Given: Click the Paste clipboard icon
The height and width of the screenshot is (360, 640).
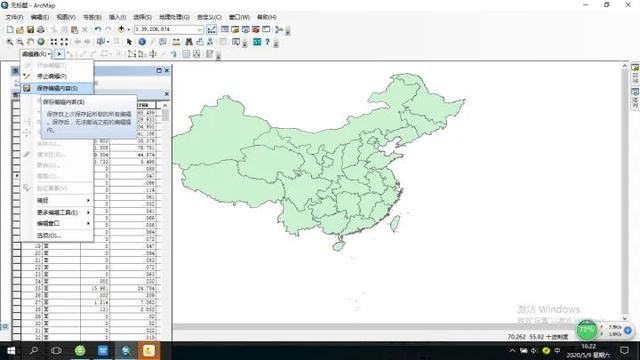Looking at the screenshot, I should (74, 29).
